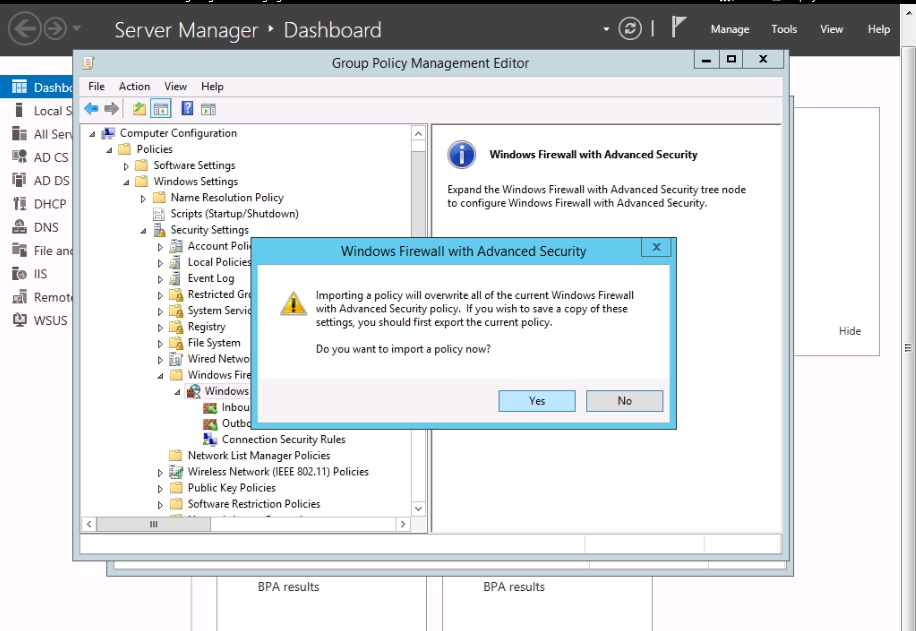
Task: Confirm policy import with Yes button
Action: (536, 401)
